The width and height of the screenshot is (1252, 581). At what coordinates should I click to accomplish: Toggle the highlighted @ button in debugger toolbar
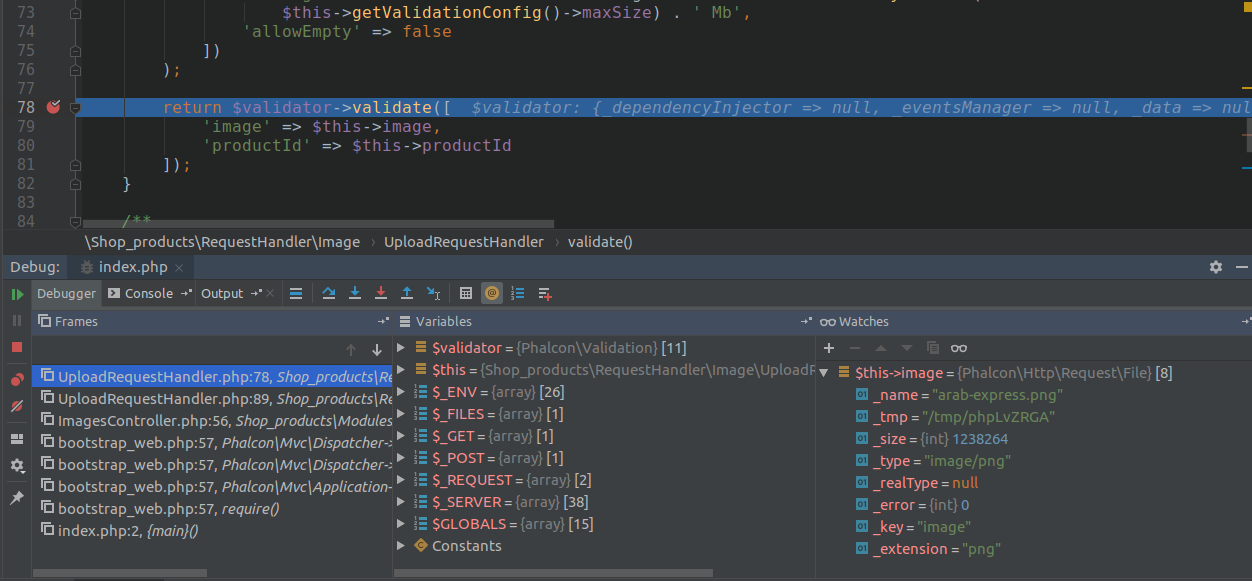coord(492,293)
